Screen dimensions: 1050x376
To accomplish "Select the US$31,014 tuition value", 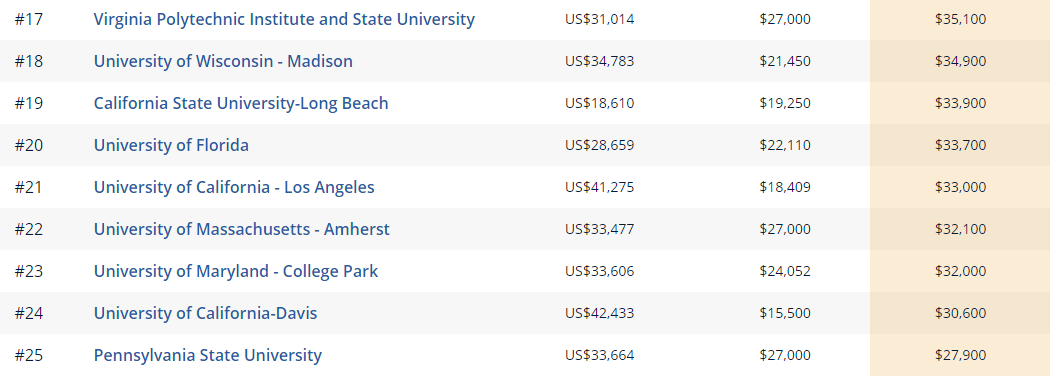I will 599,19.
